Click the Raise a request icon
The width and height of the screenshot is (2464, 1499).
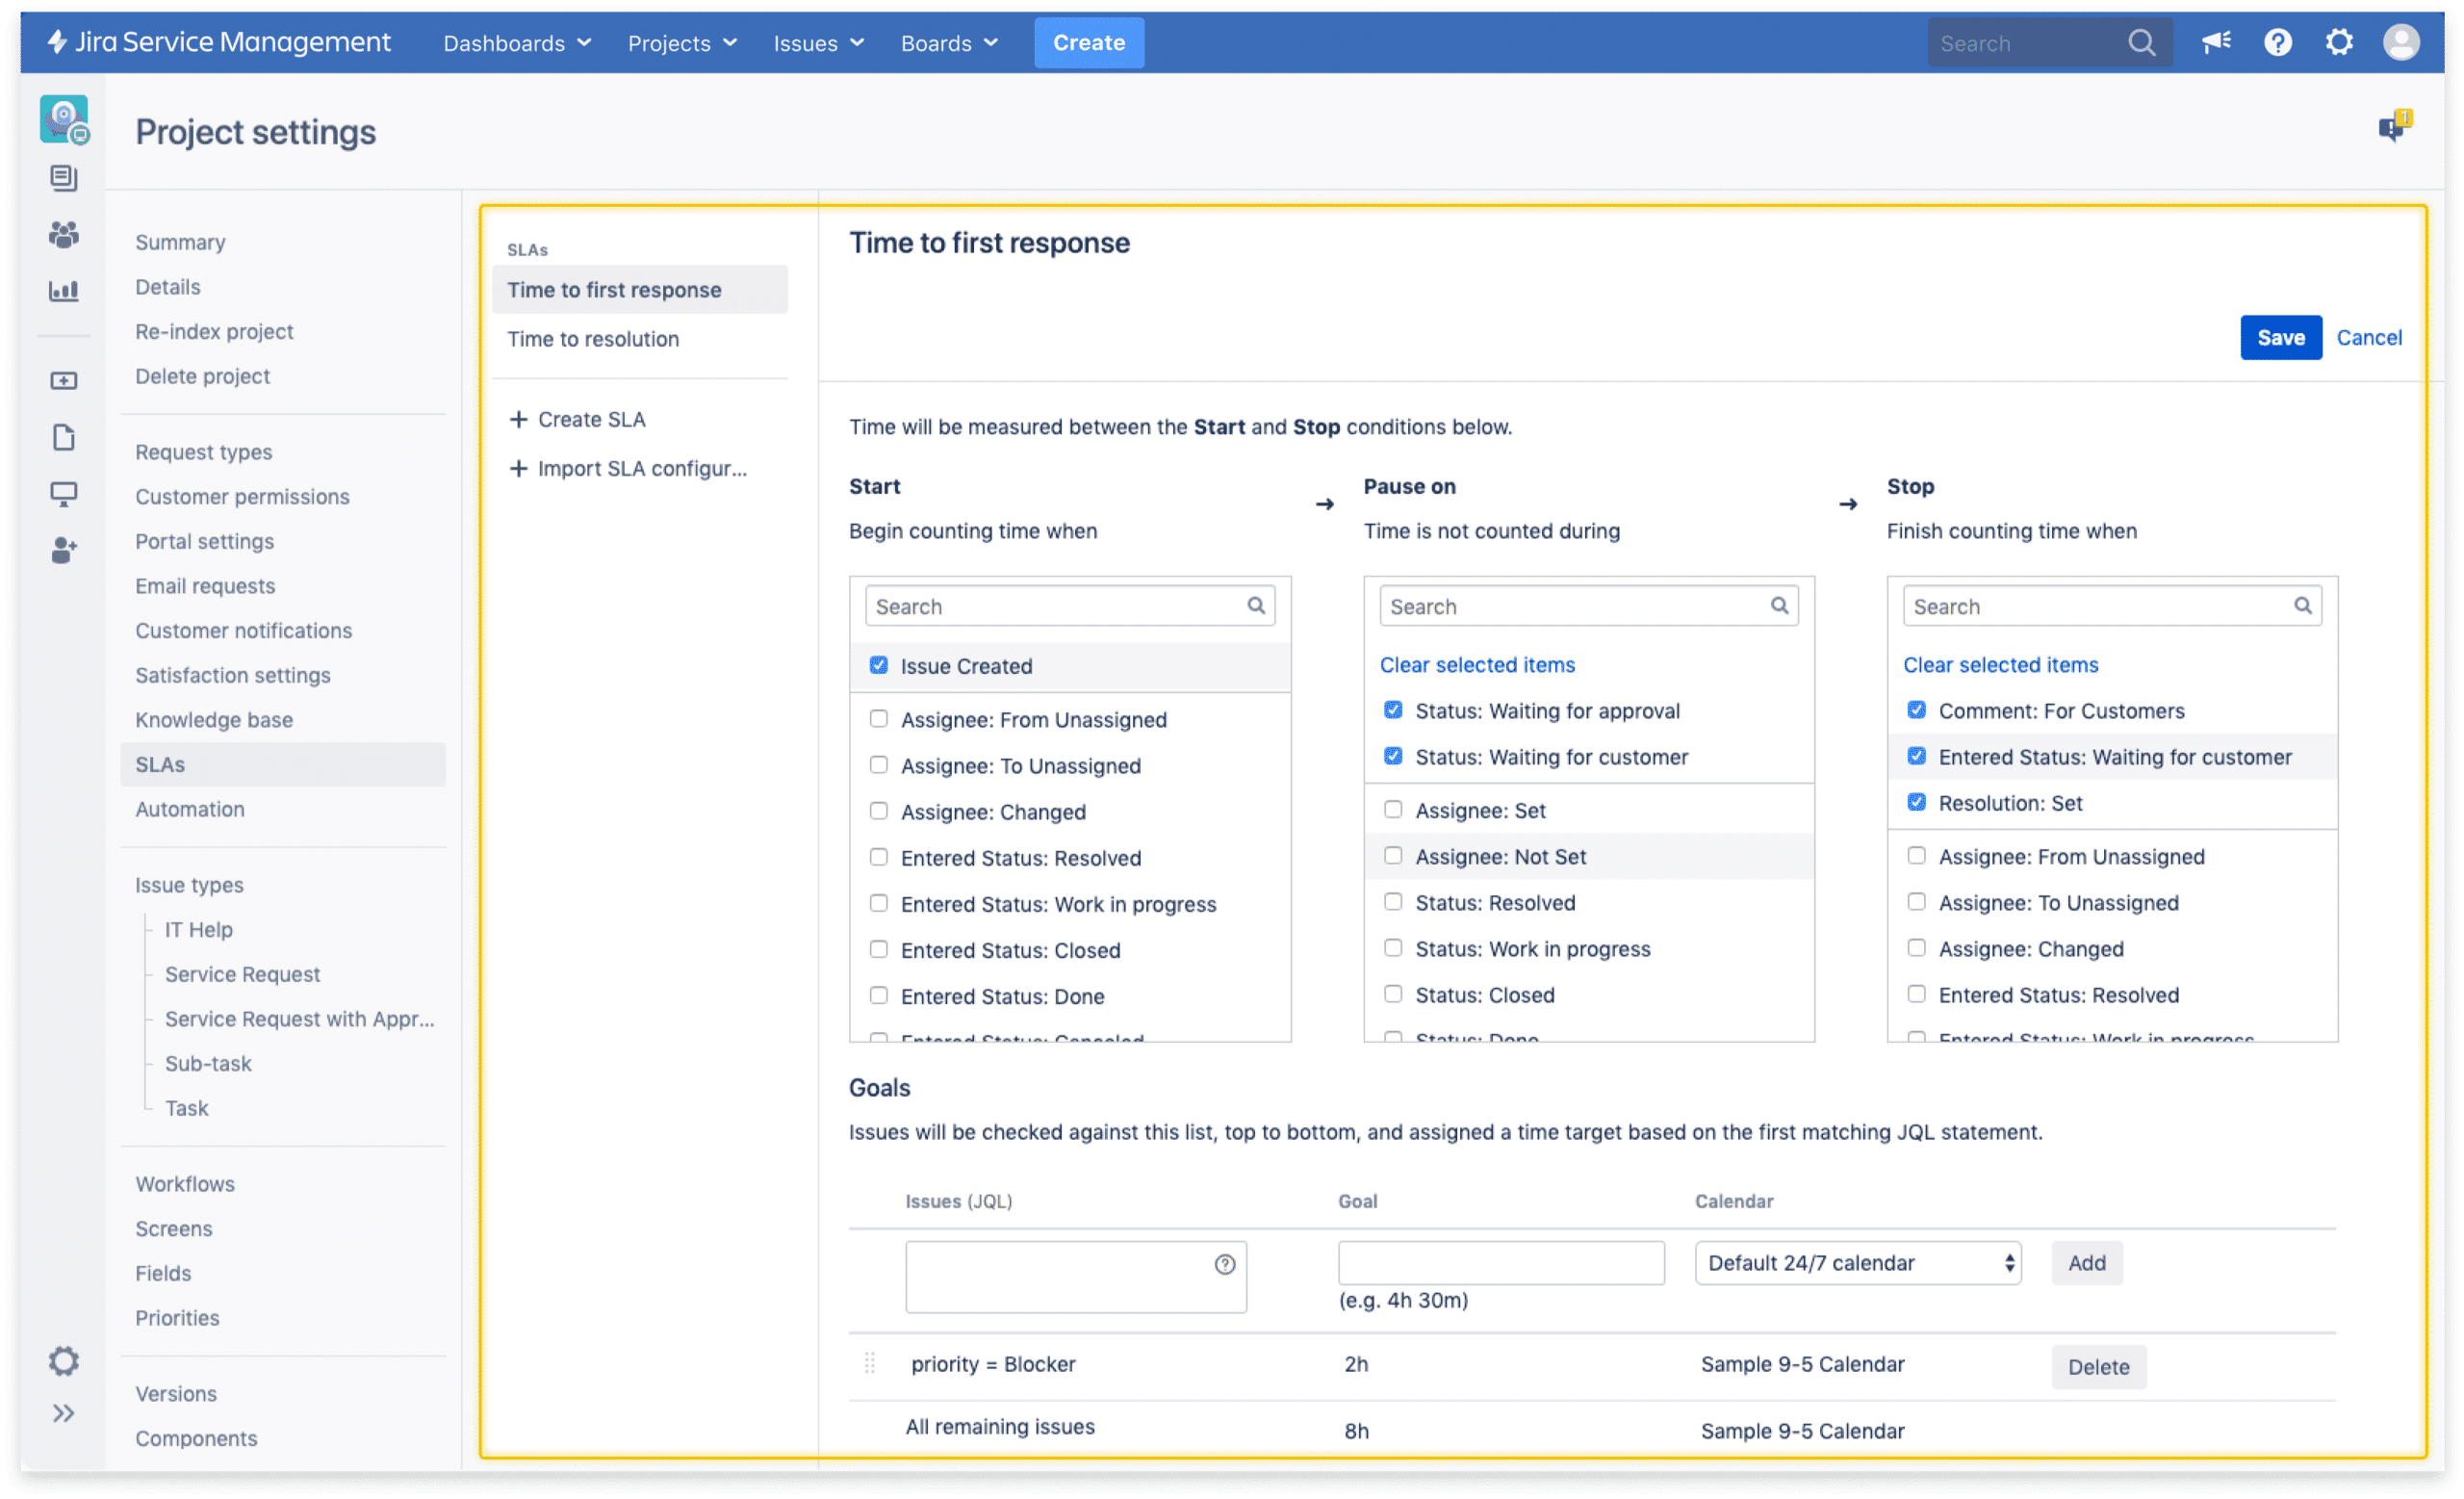(x=64, y=380)
